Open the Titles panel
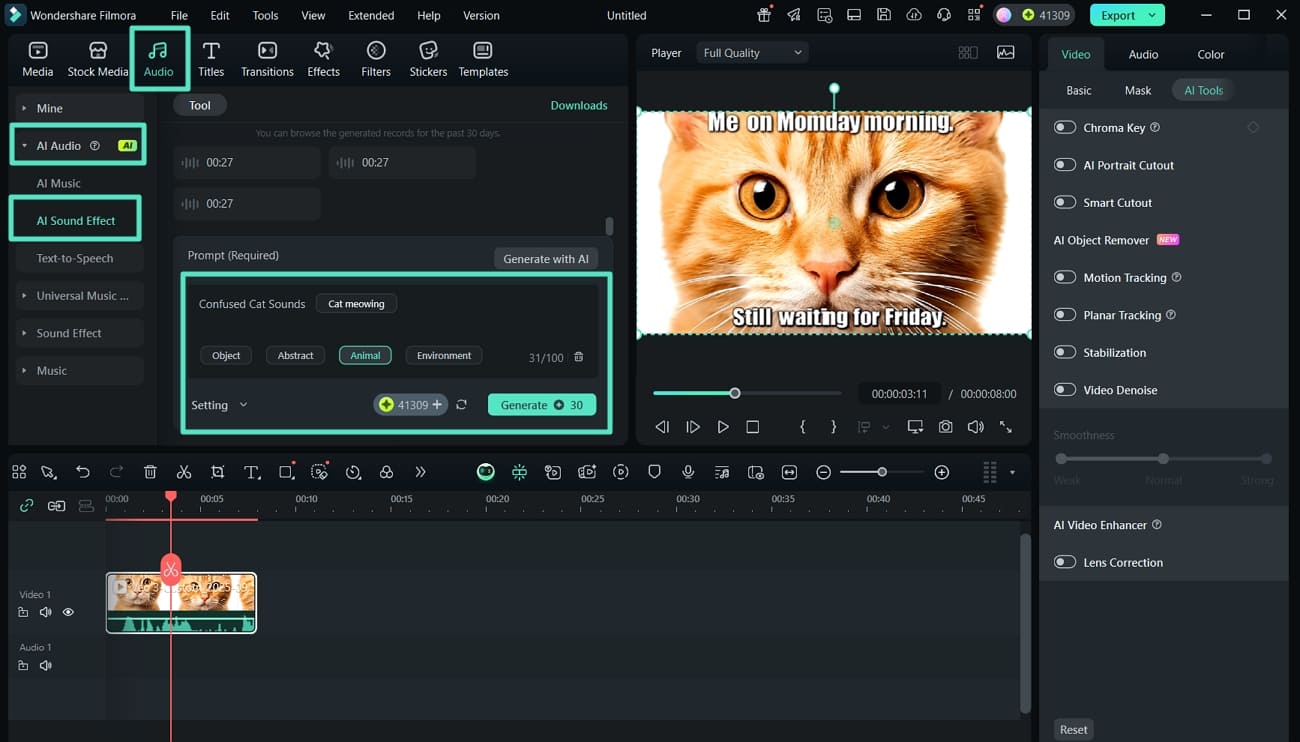Image resolution: width=1300 pixels, height=742 pixels. pyautogui.click(x=211, y=59)
